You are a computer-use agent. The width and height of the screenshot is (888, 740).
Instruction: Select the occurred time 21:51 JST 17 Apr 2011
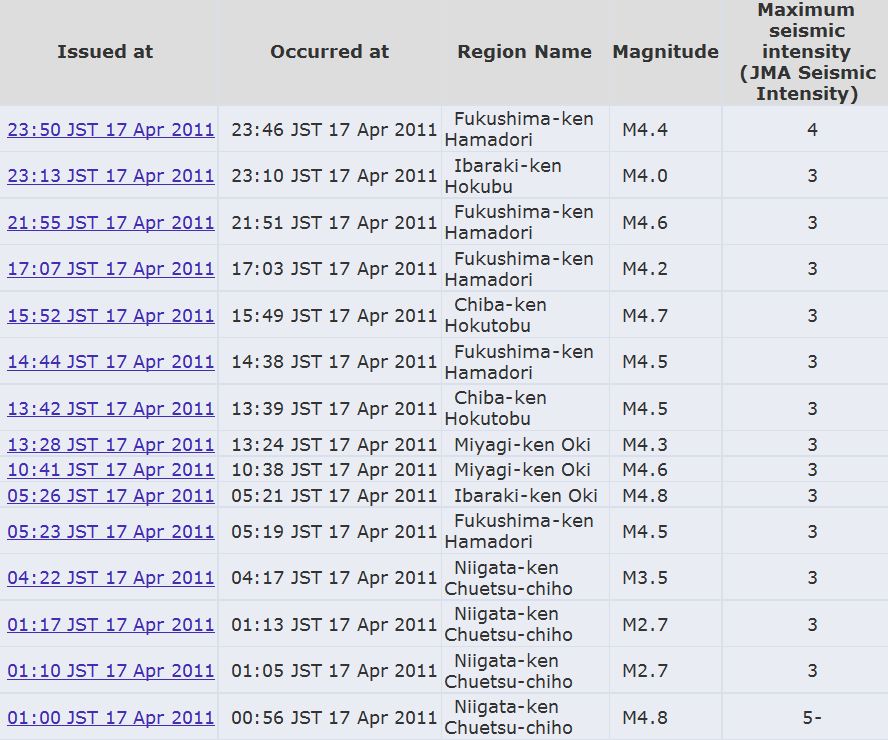tap(334, 223)
